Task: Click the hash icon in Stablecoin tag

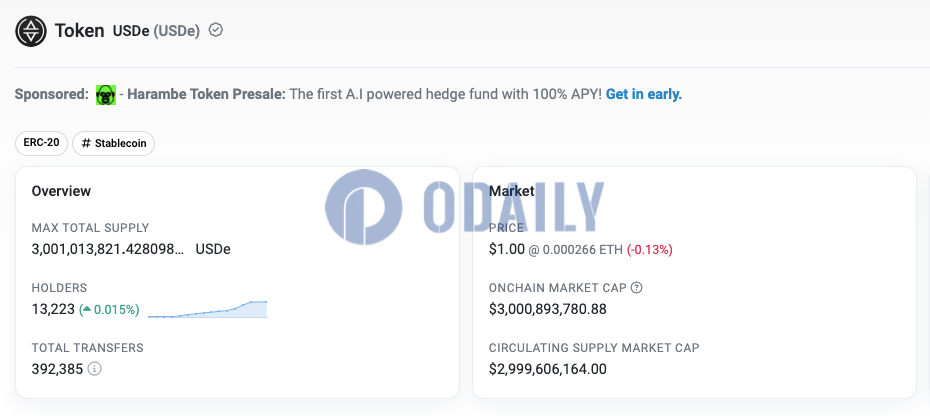Action: coord(86,144)
